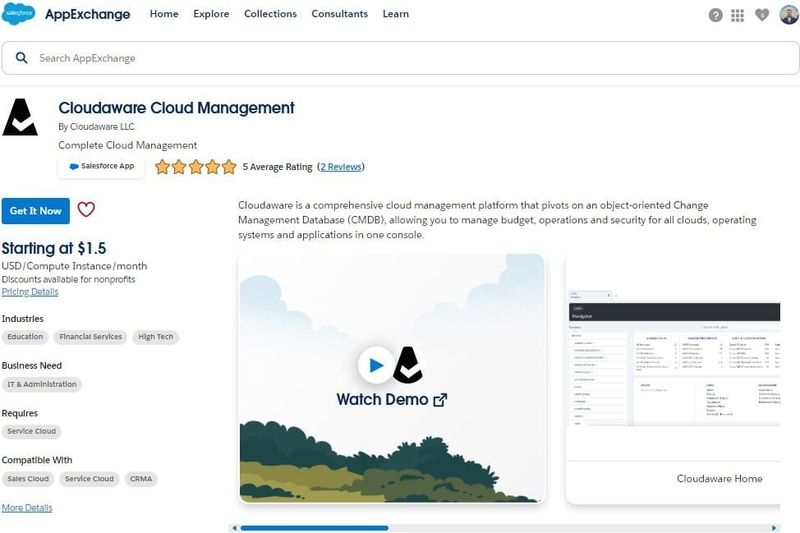Screen dimensions: 800x533
Task: Open the Collections menu
Action: click(x=270, y=14)
